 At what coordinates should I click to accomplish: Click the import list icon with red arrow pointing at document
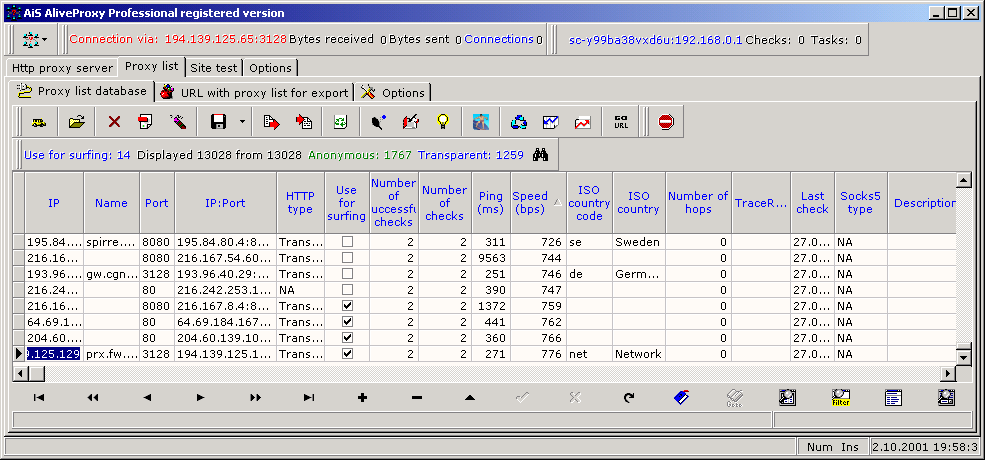click(x=305, y=122)
